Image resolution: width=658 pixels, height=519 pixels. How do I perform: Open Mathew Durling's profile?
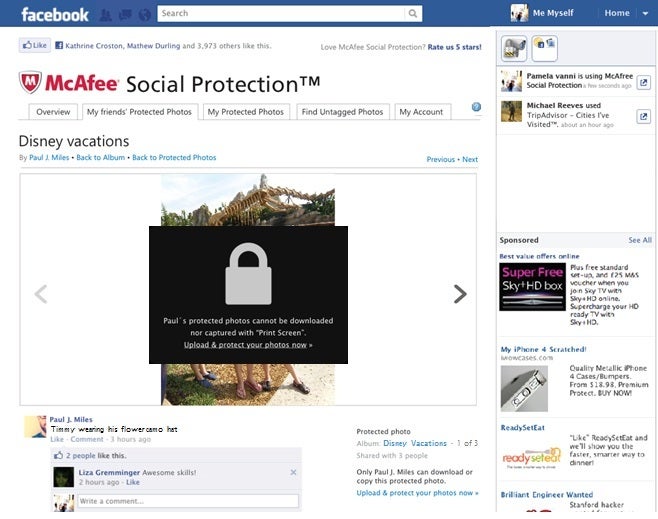[154, 46]
